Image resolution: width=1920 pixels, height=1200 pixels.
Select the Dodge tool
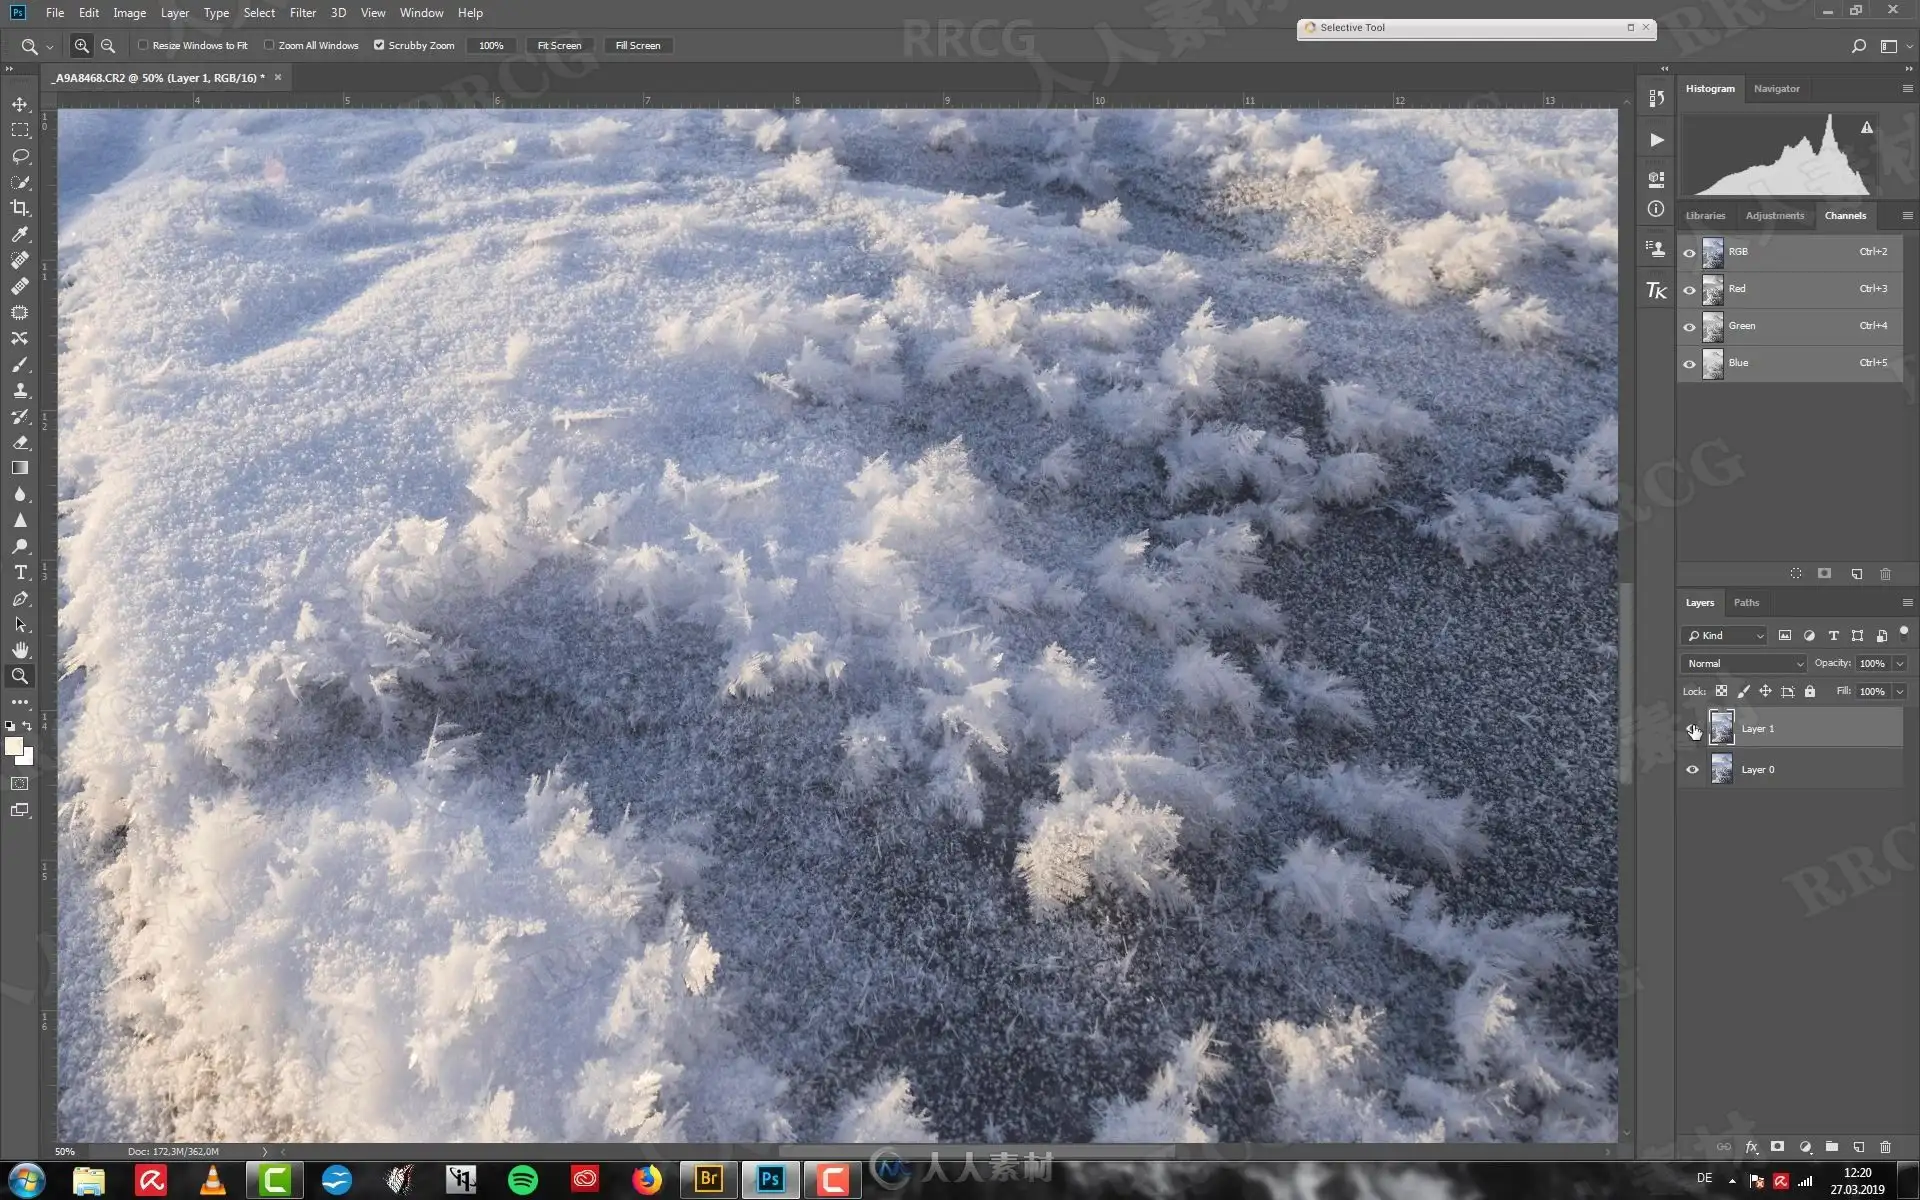point(20,546)
